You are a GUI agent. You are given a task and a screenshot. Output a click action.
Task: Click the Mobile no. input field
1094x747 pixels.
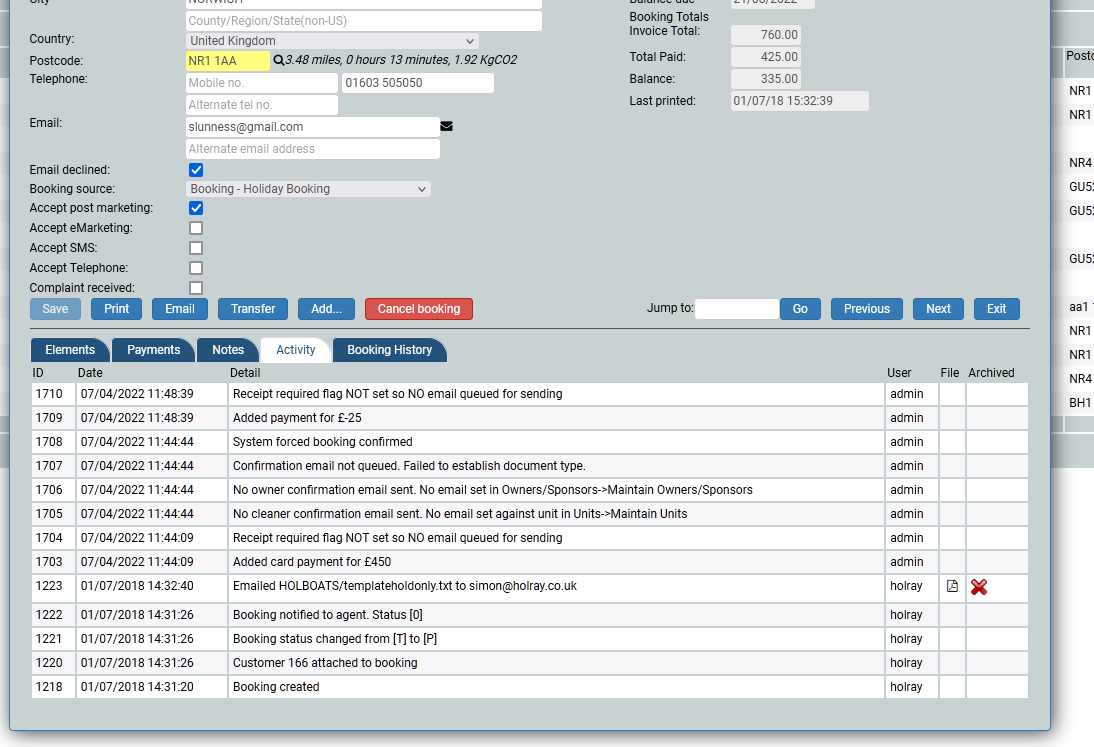(x=262, y=83)
